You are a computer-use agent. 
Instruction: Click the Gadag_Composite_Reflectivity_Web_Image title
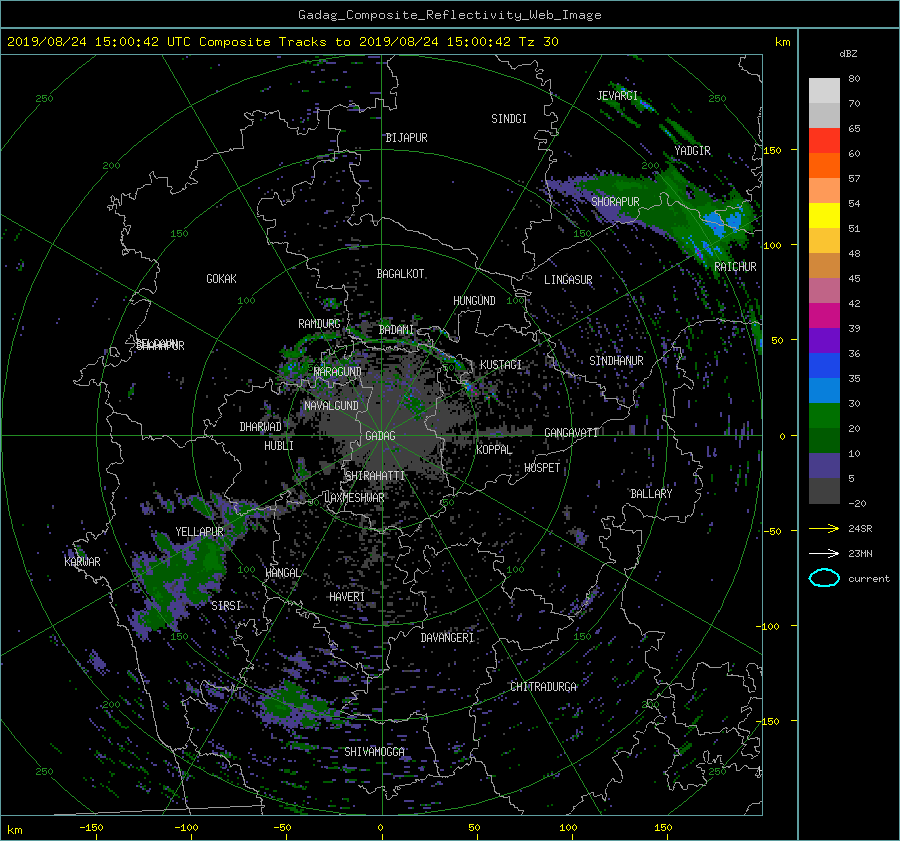(449, 15)
